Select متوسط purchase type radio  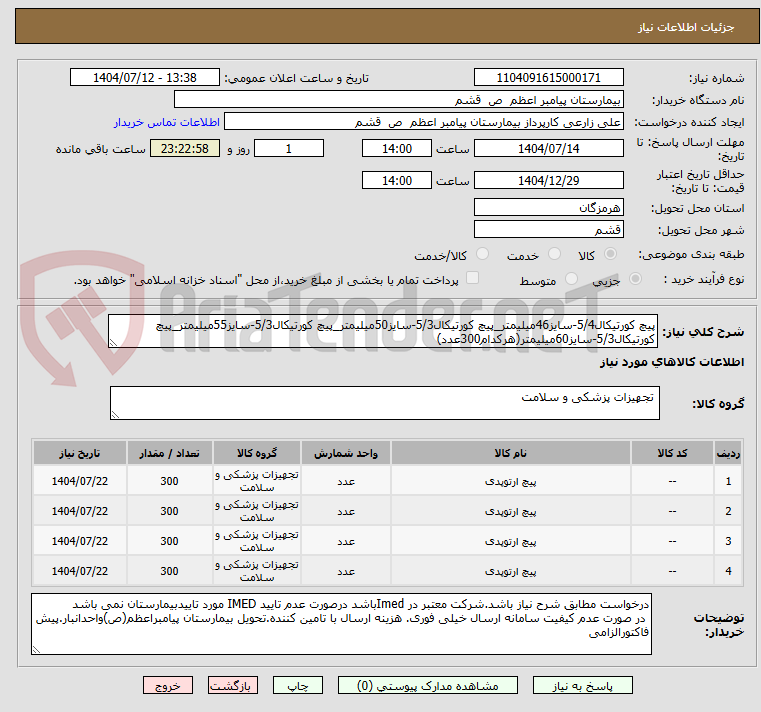coord(573,281)
